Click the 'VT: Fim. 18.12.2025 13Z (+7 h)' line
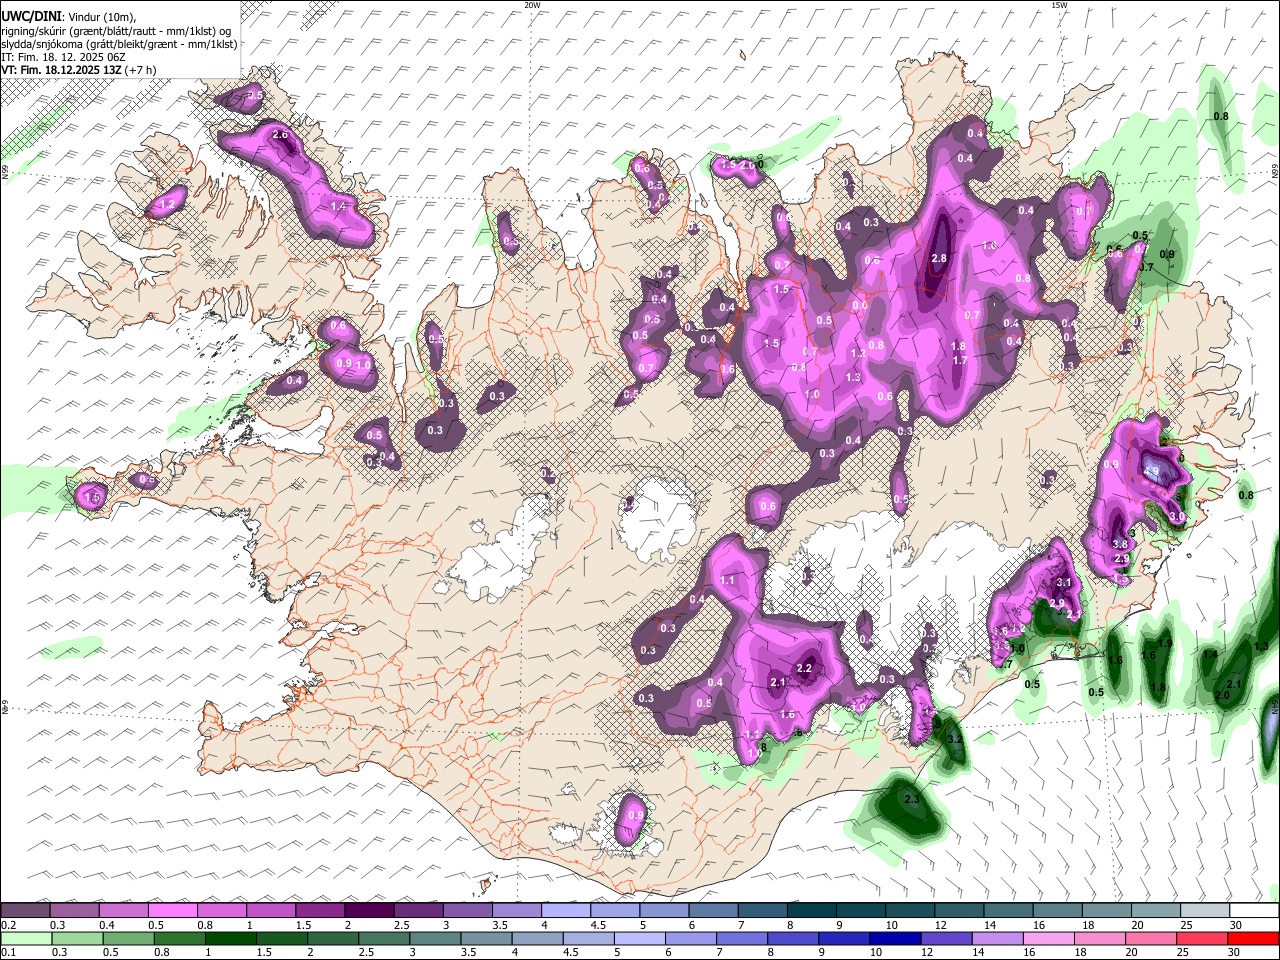This screenshot has height=960, width=1280. [78, 70]
